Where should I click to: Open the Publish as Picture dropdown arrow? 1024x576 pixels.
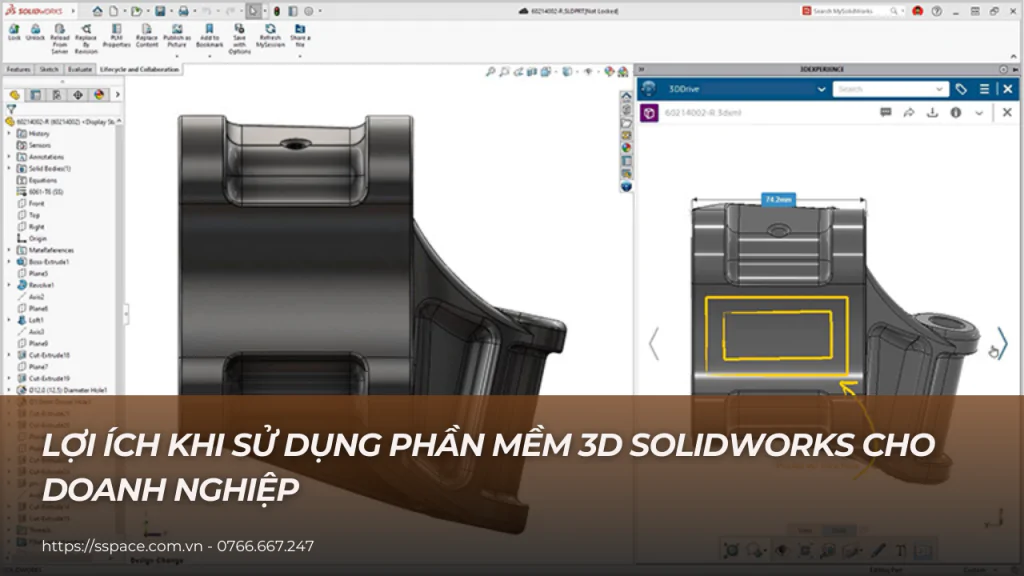coord(177,56)
